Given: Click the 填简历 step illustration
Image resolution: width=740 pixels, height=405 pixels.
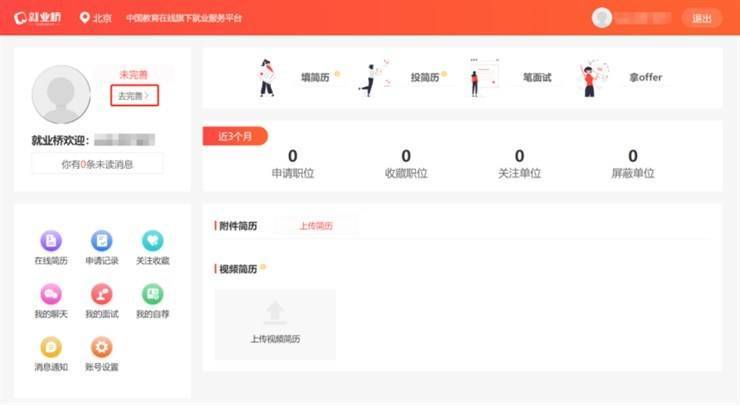Looking at the screenshot, I should point(267,78).
